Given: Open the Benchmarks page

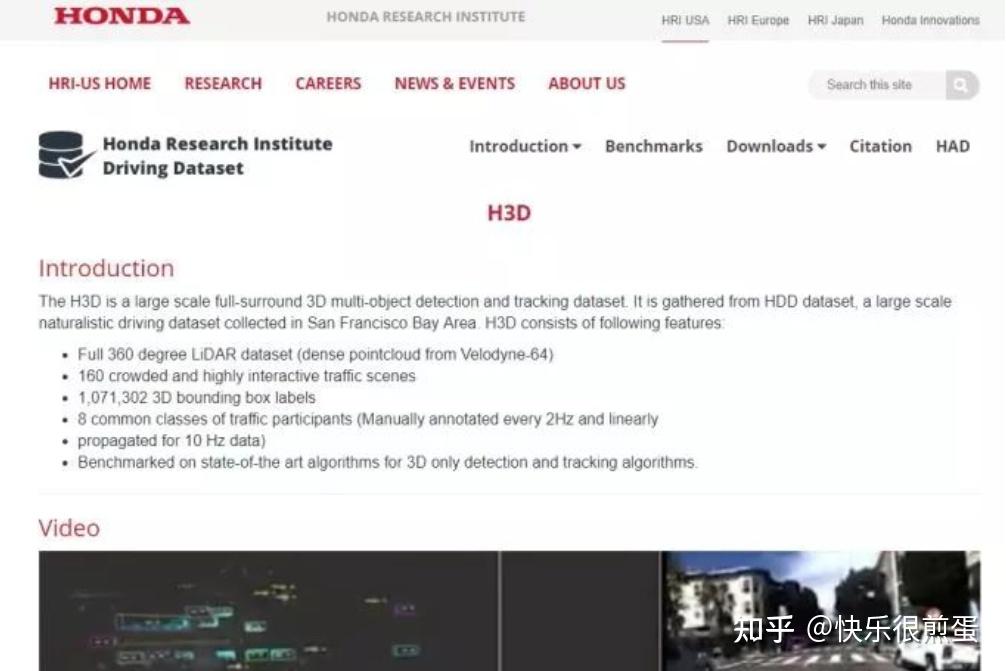Looking at the screenshot, I should [653, 146].
